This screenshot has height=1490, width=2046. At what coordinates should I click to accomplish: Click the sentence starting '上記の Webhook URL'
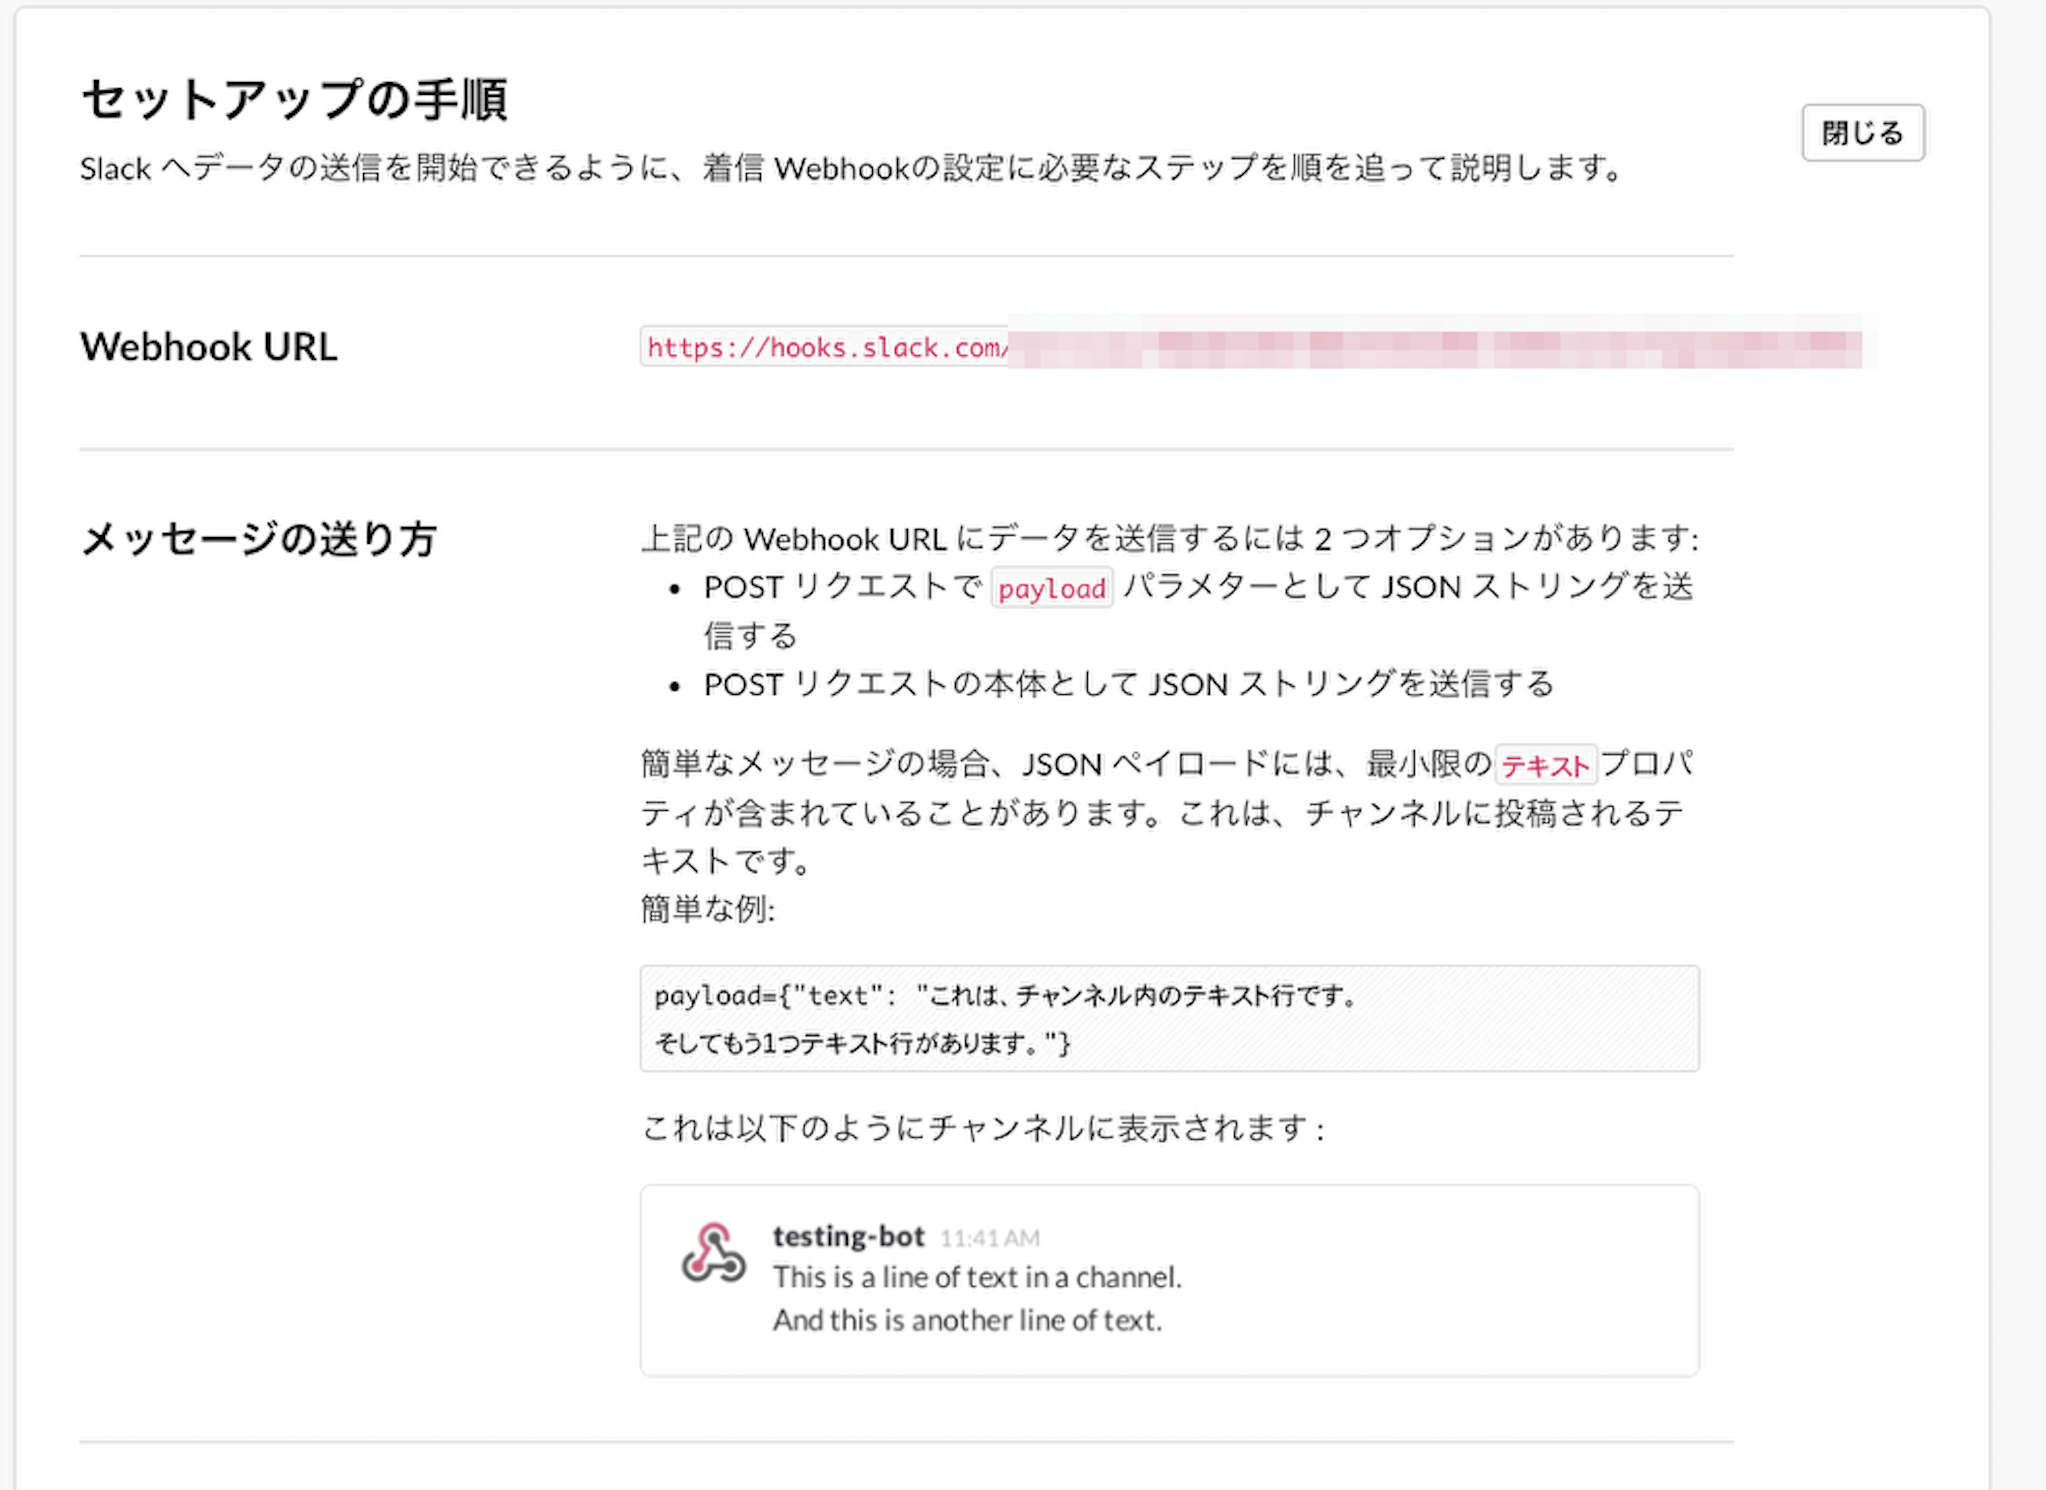point(1168,539)
